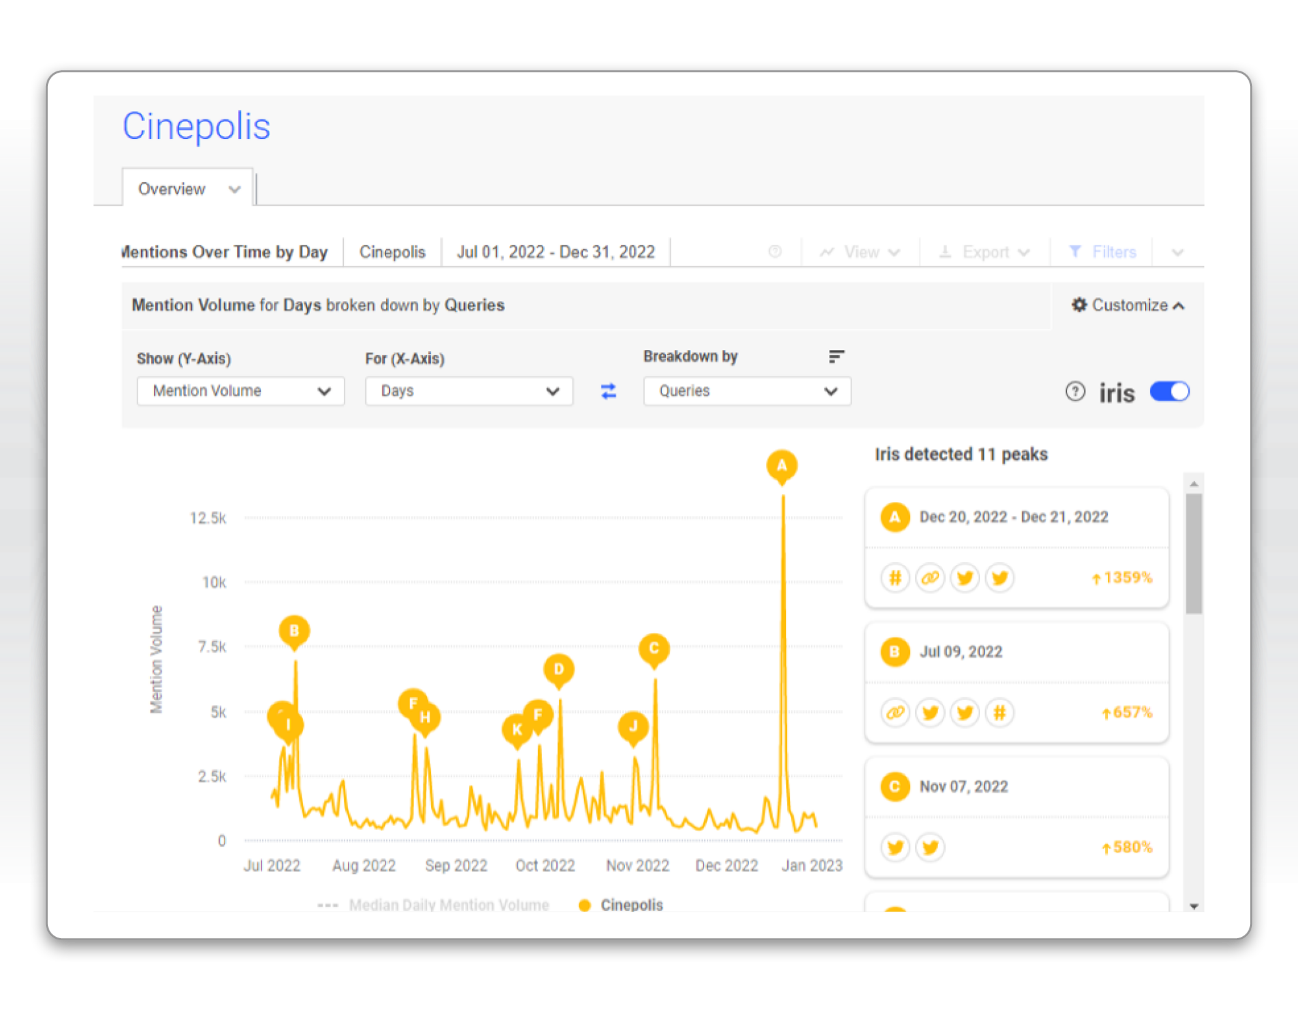Open the Days X-axis dropdown
The width and height of the screenshot is (1298, 1018).
[469, 391]
